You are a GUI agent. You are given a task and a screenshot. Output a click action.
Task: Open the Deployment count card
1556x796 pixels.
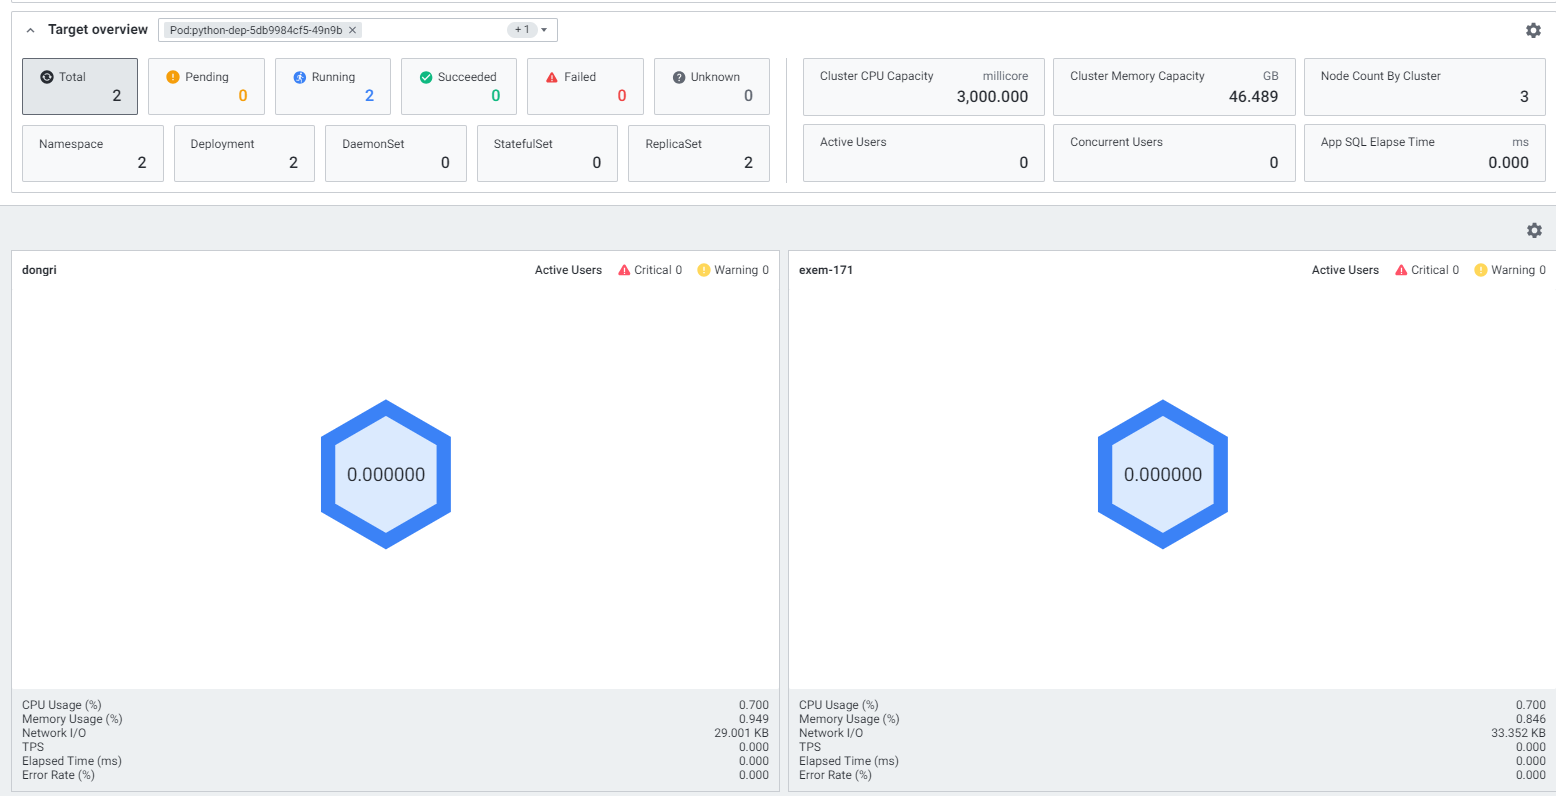click(244, 153)
